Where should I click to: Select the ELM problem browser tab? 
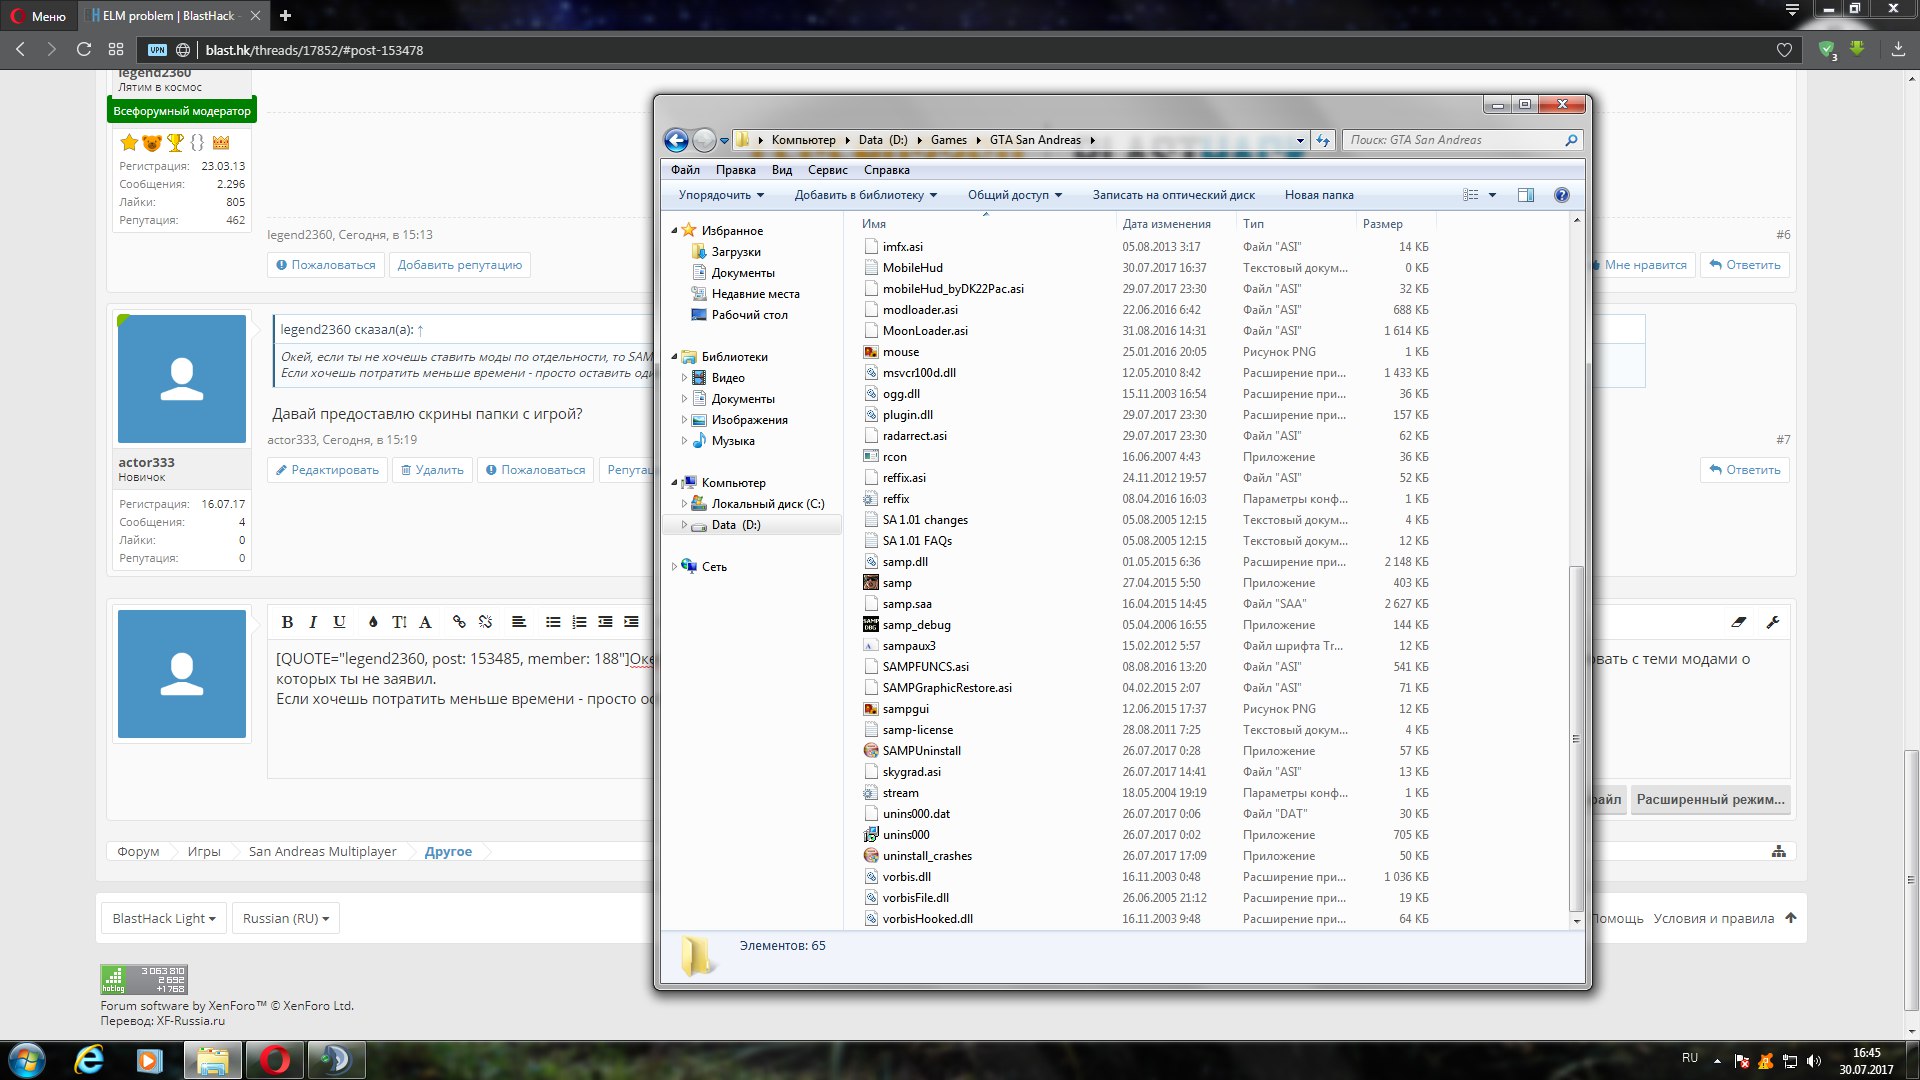172,15
